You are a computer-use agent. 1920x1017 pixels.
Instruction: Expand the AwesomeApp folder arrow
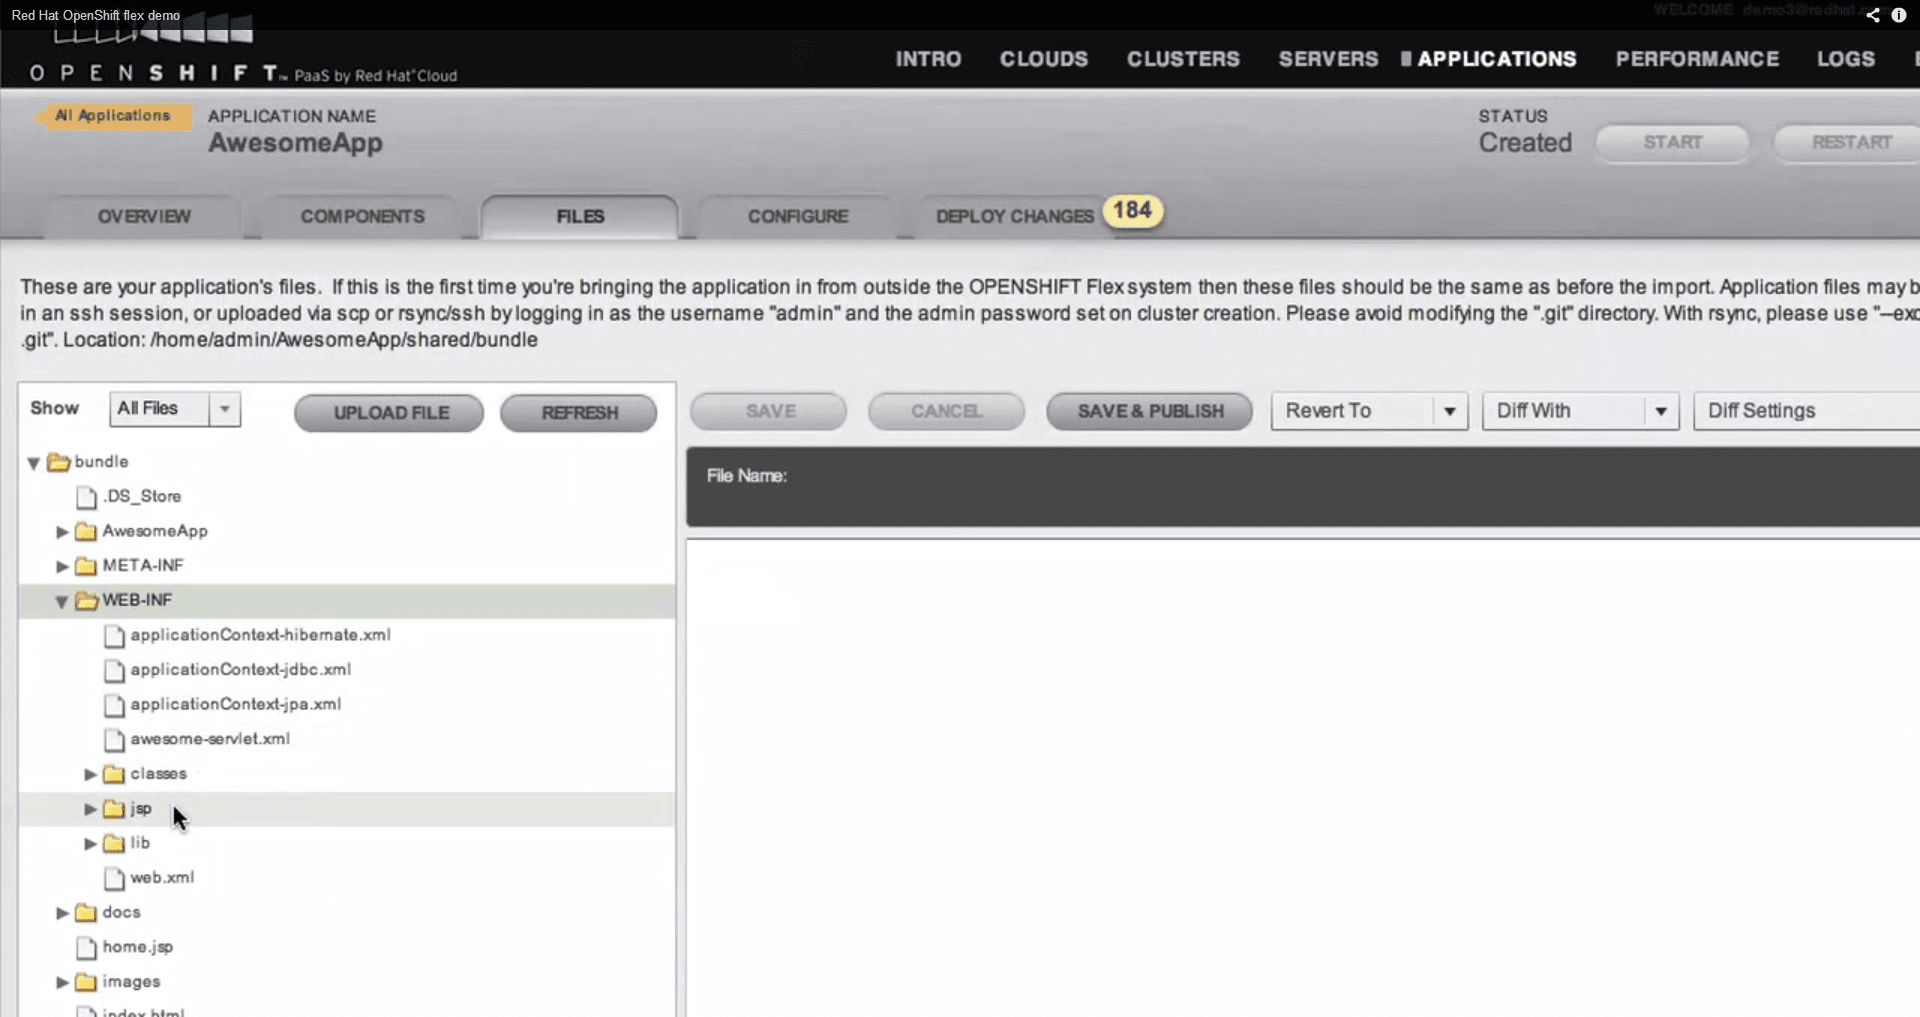(62, 532)
